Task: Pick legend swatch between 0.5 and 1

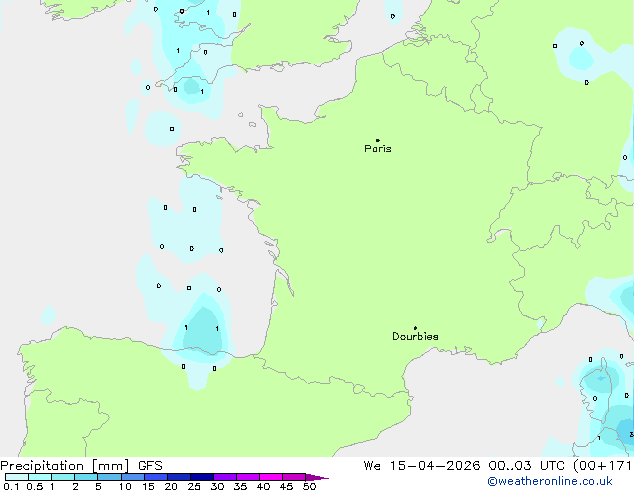Action: 40,477
